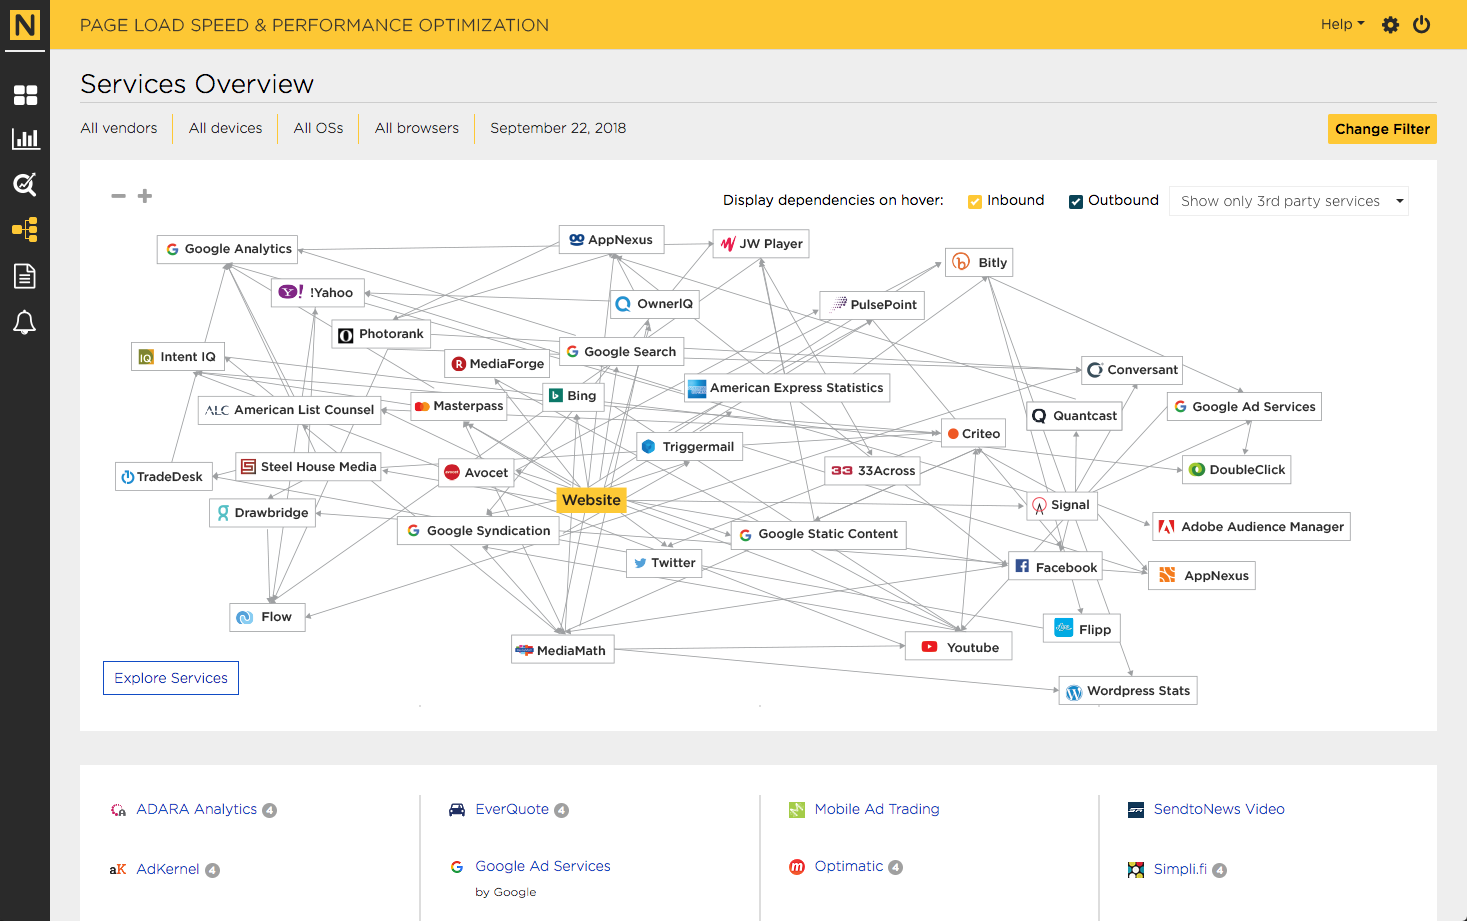Click the count badge beside AdKernel
The height and width of the screenshot is (921, 1467).
(212, 870)
